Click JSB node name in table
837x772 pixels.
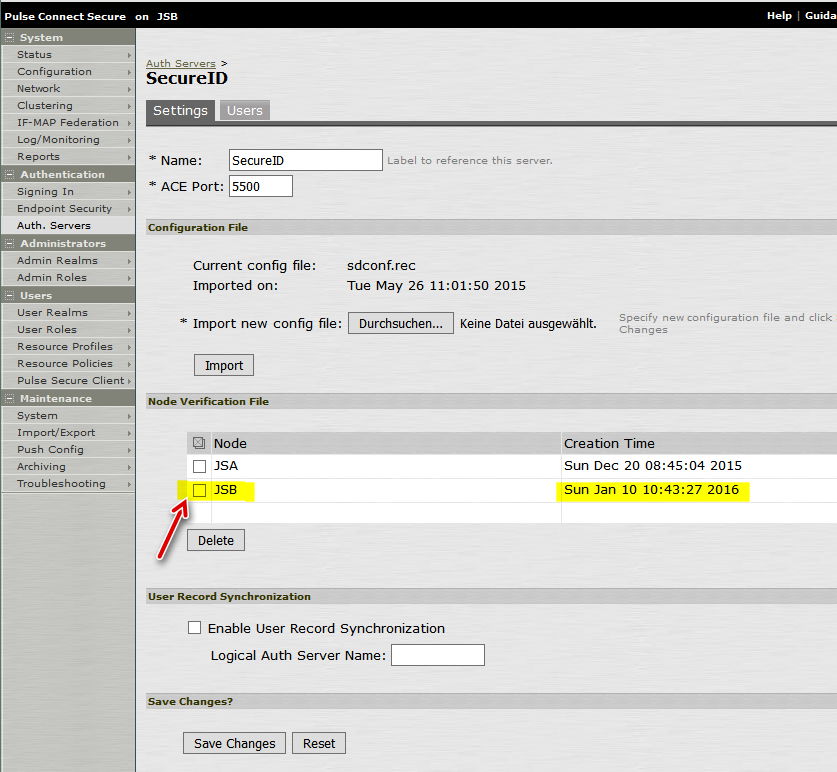225,490
